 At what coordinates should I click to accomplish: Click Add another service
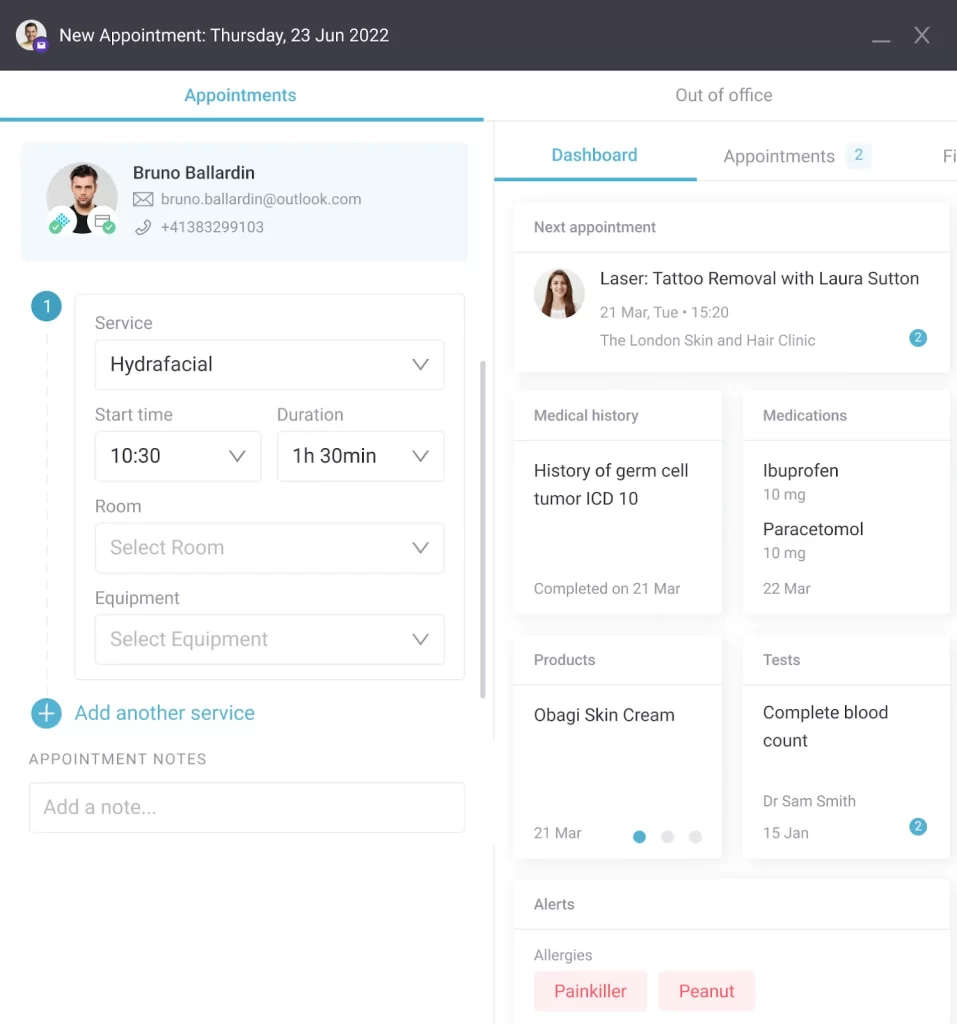pyautogui.click(x=164, y=713)
